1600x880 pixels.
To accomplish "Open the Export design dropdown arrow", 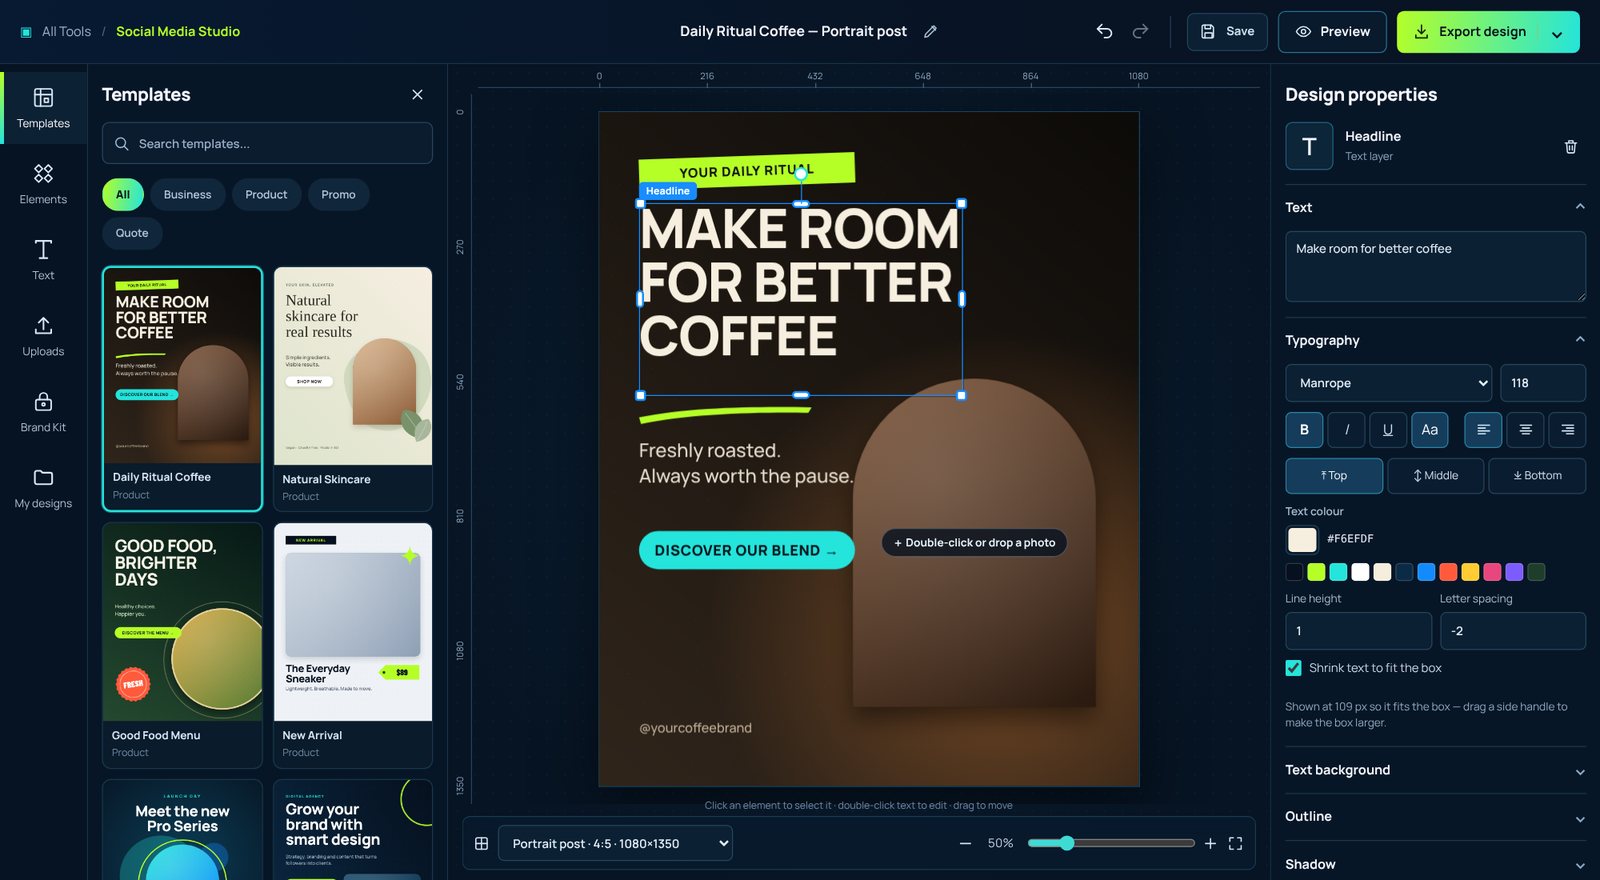I will click(1557, 33).
